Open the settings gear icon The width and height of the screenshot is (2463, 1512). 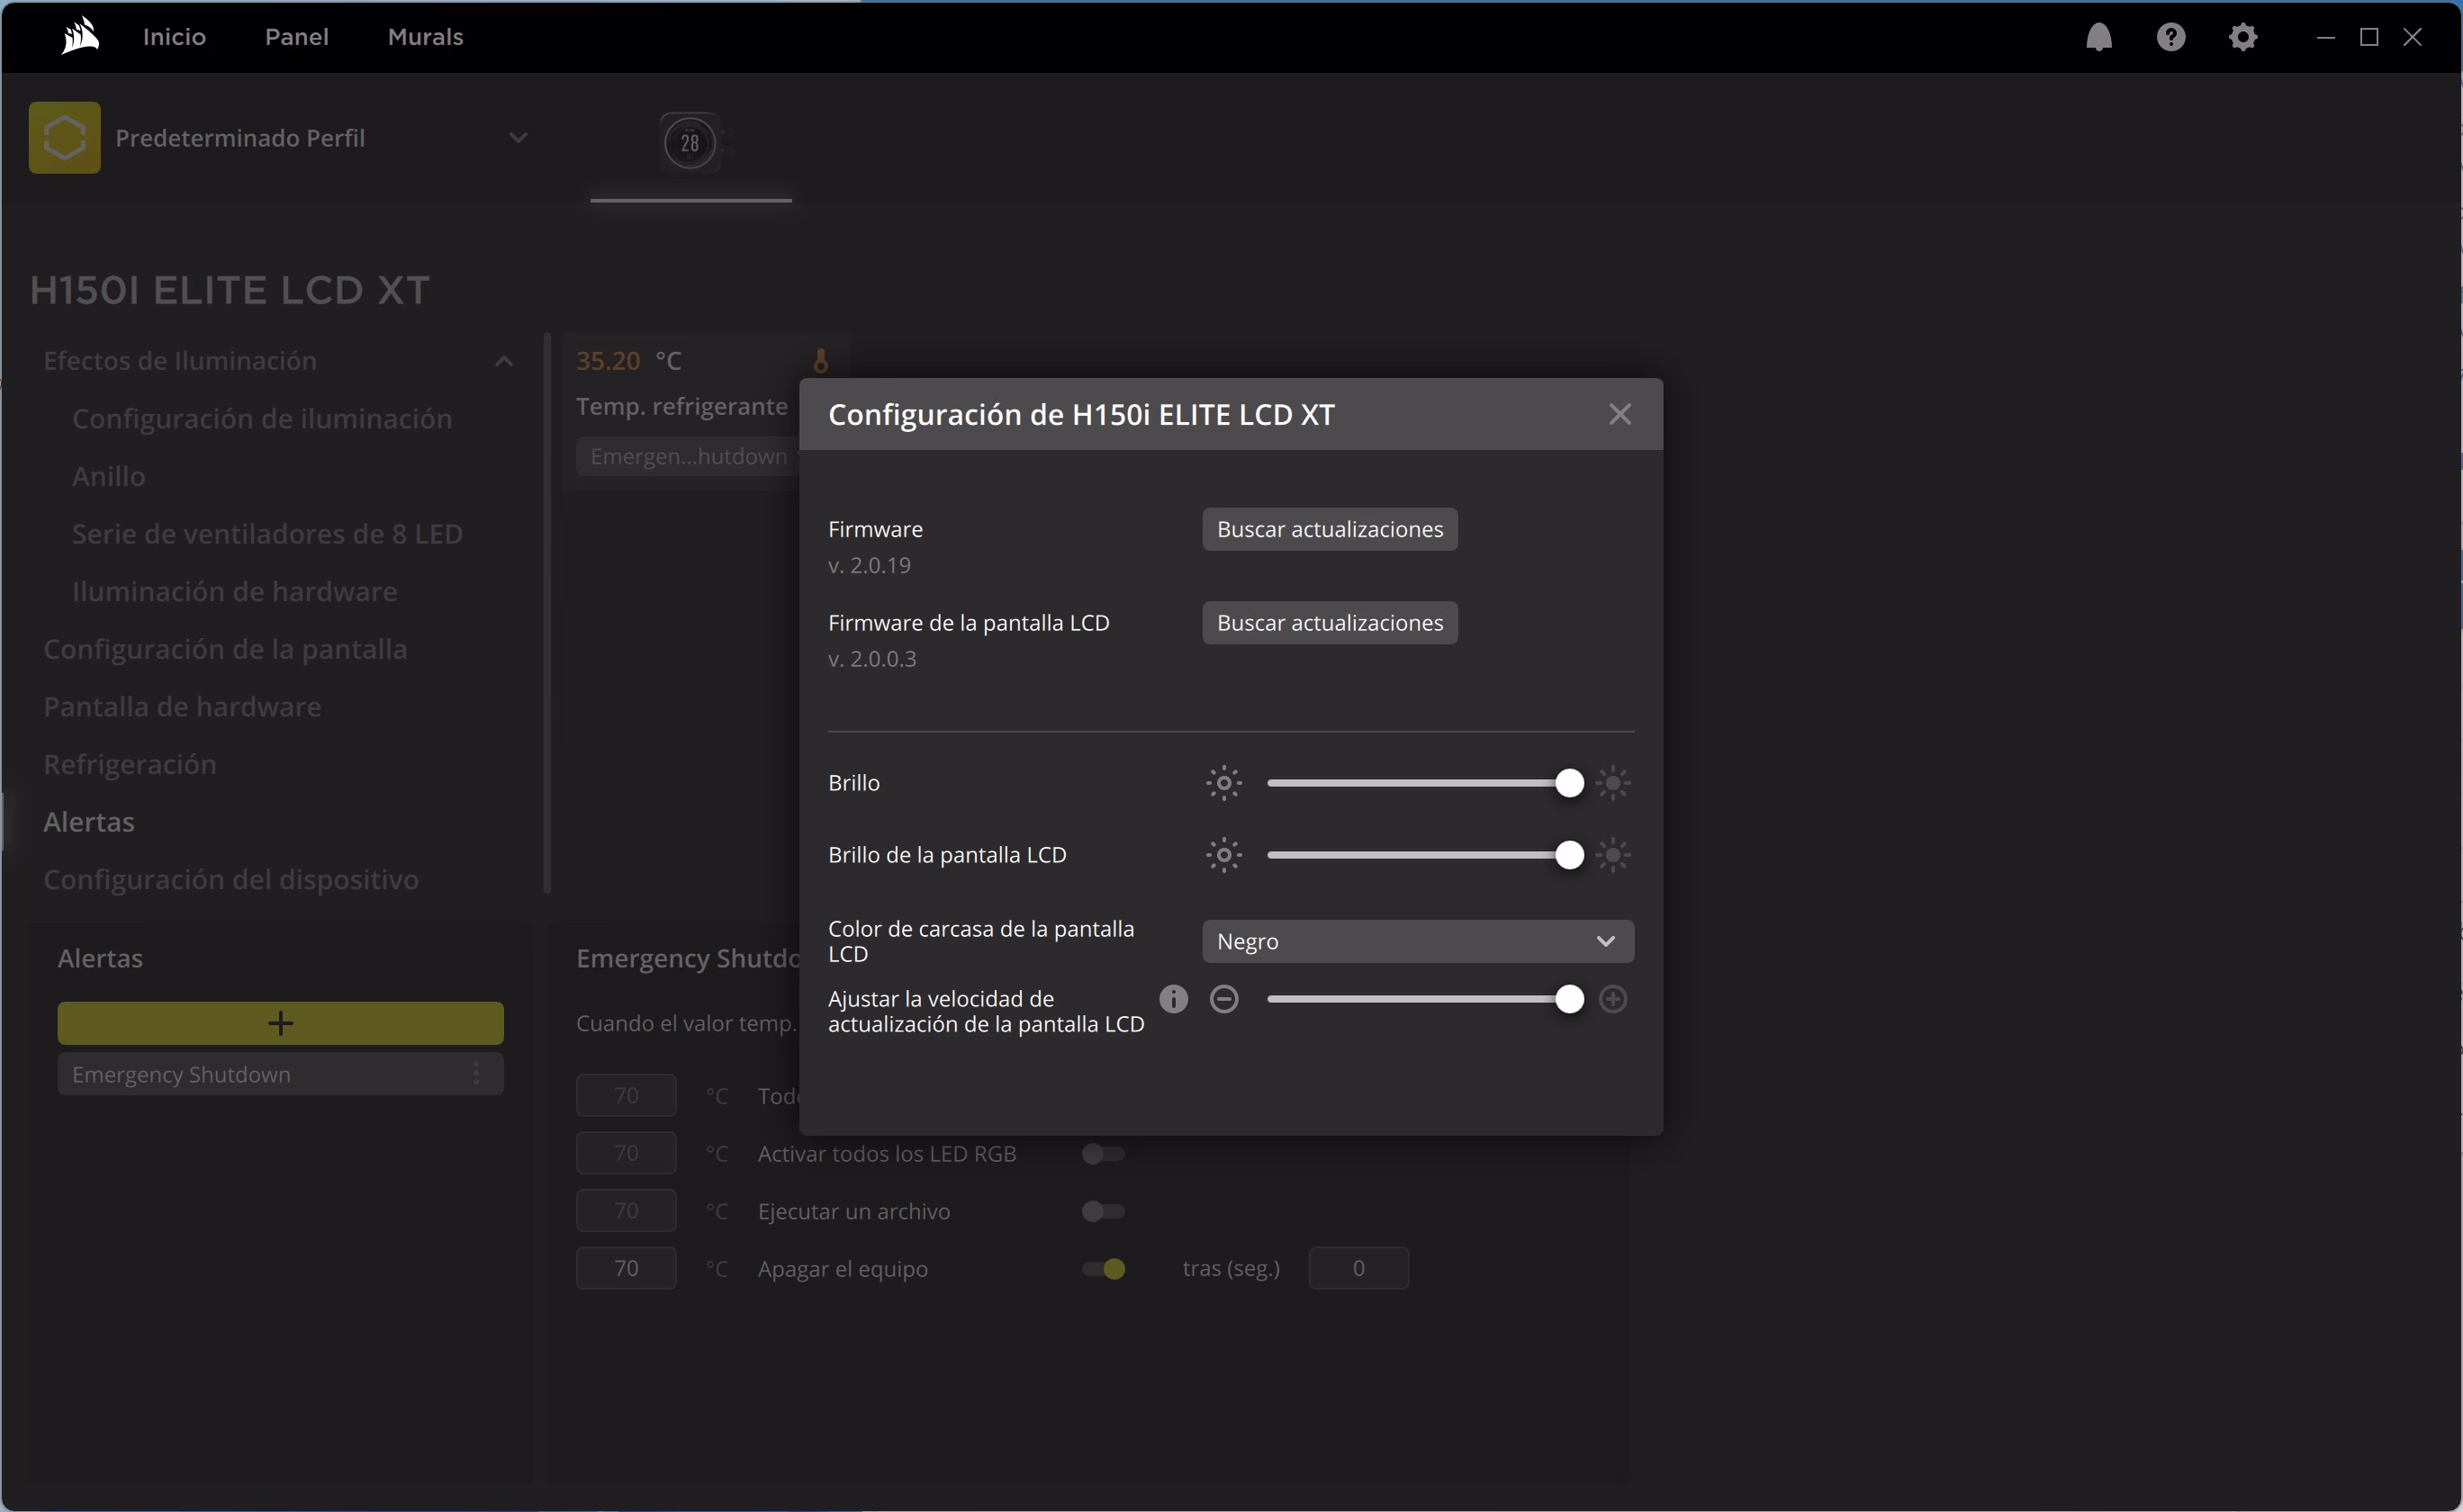click(x=2242, y=37)
